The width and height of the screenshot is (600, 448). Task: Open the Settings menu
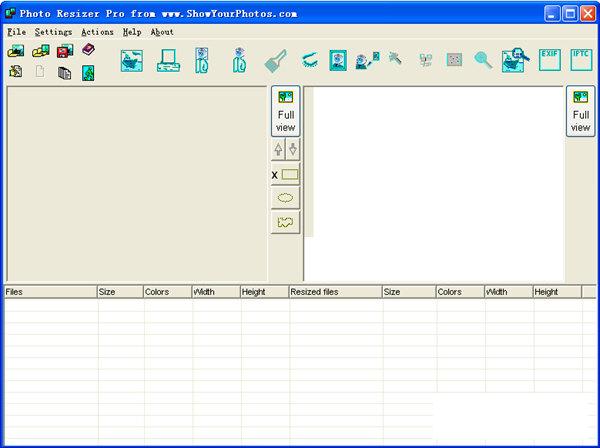tap(53, 32)
